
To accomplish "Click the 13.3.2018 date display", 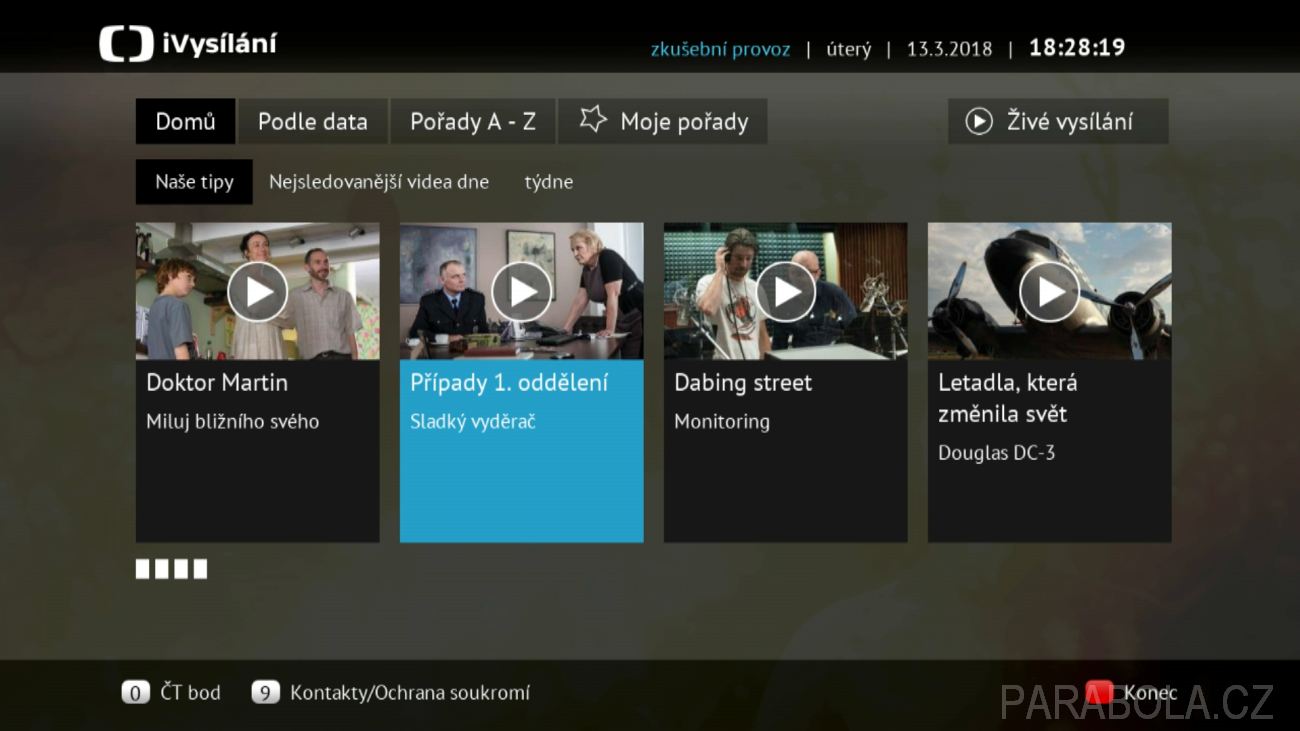I will 950,49.
